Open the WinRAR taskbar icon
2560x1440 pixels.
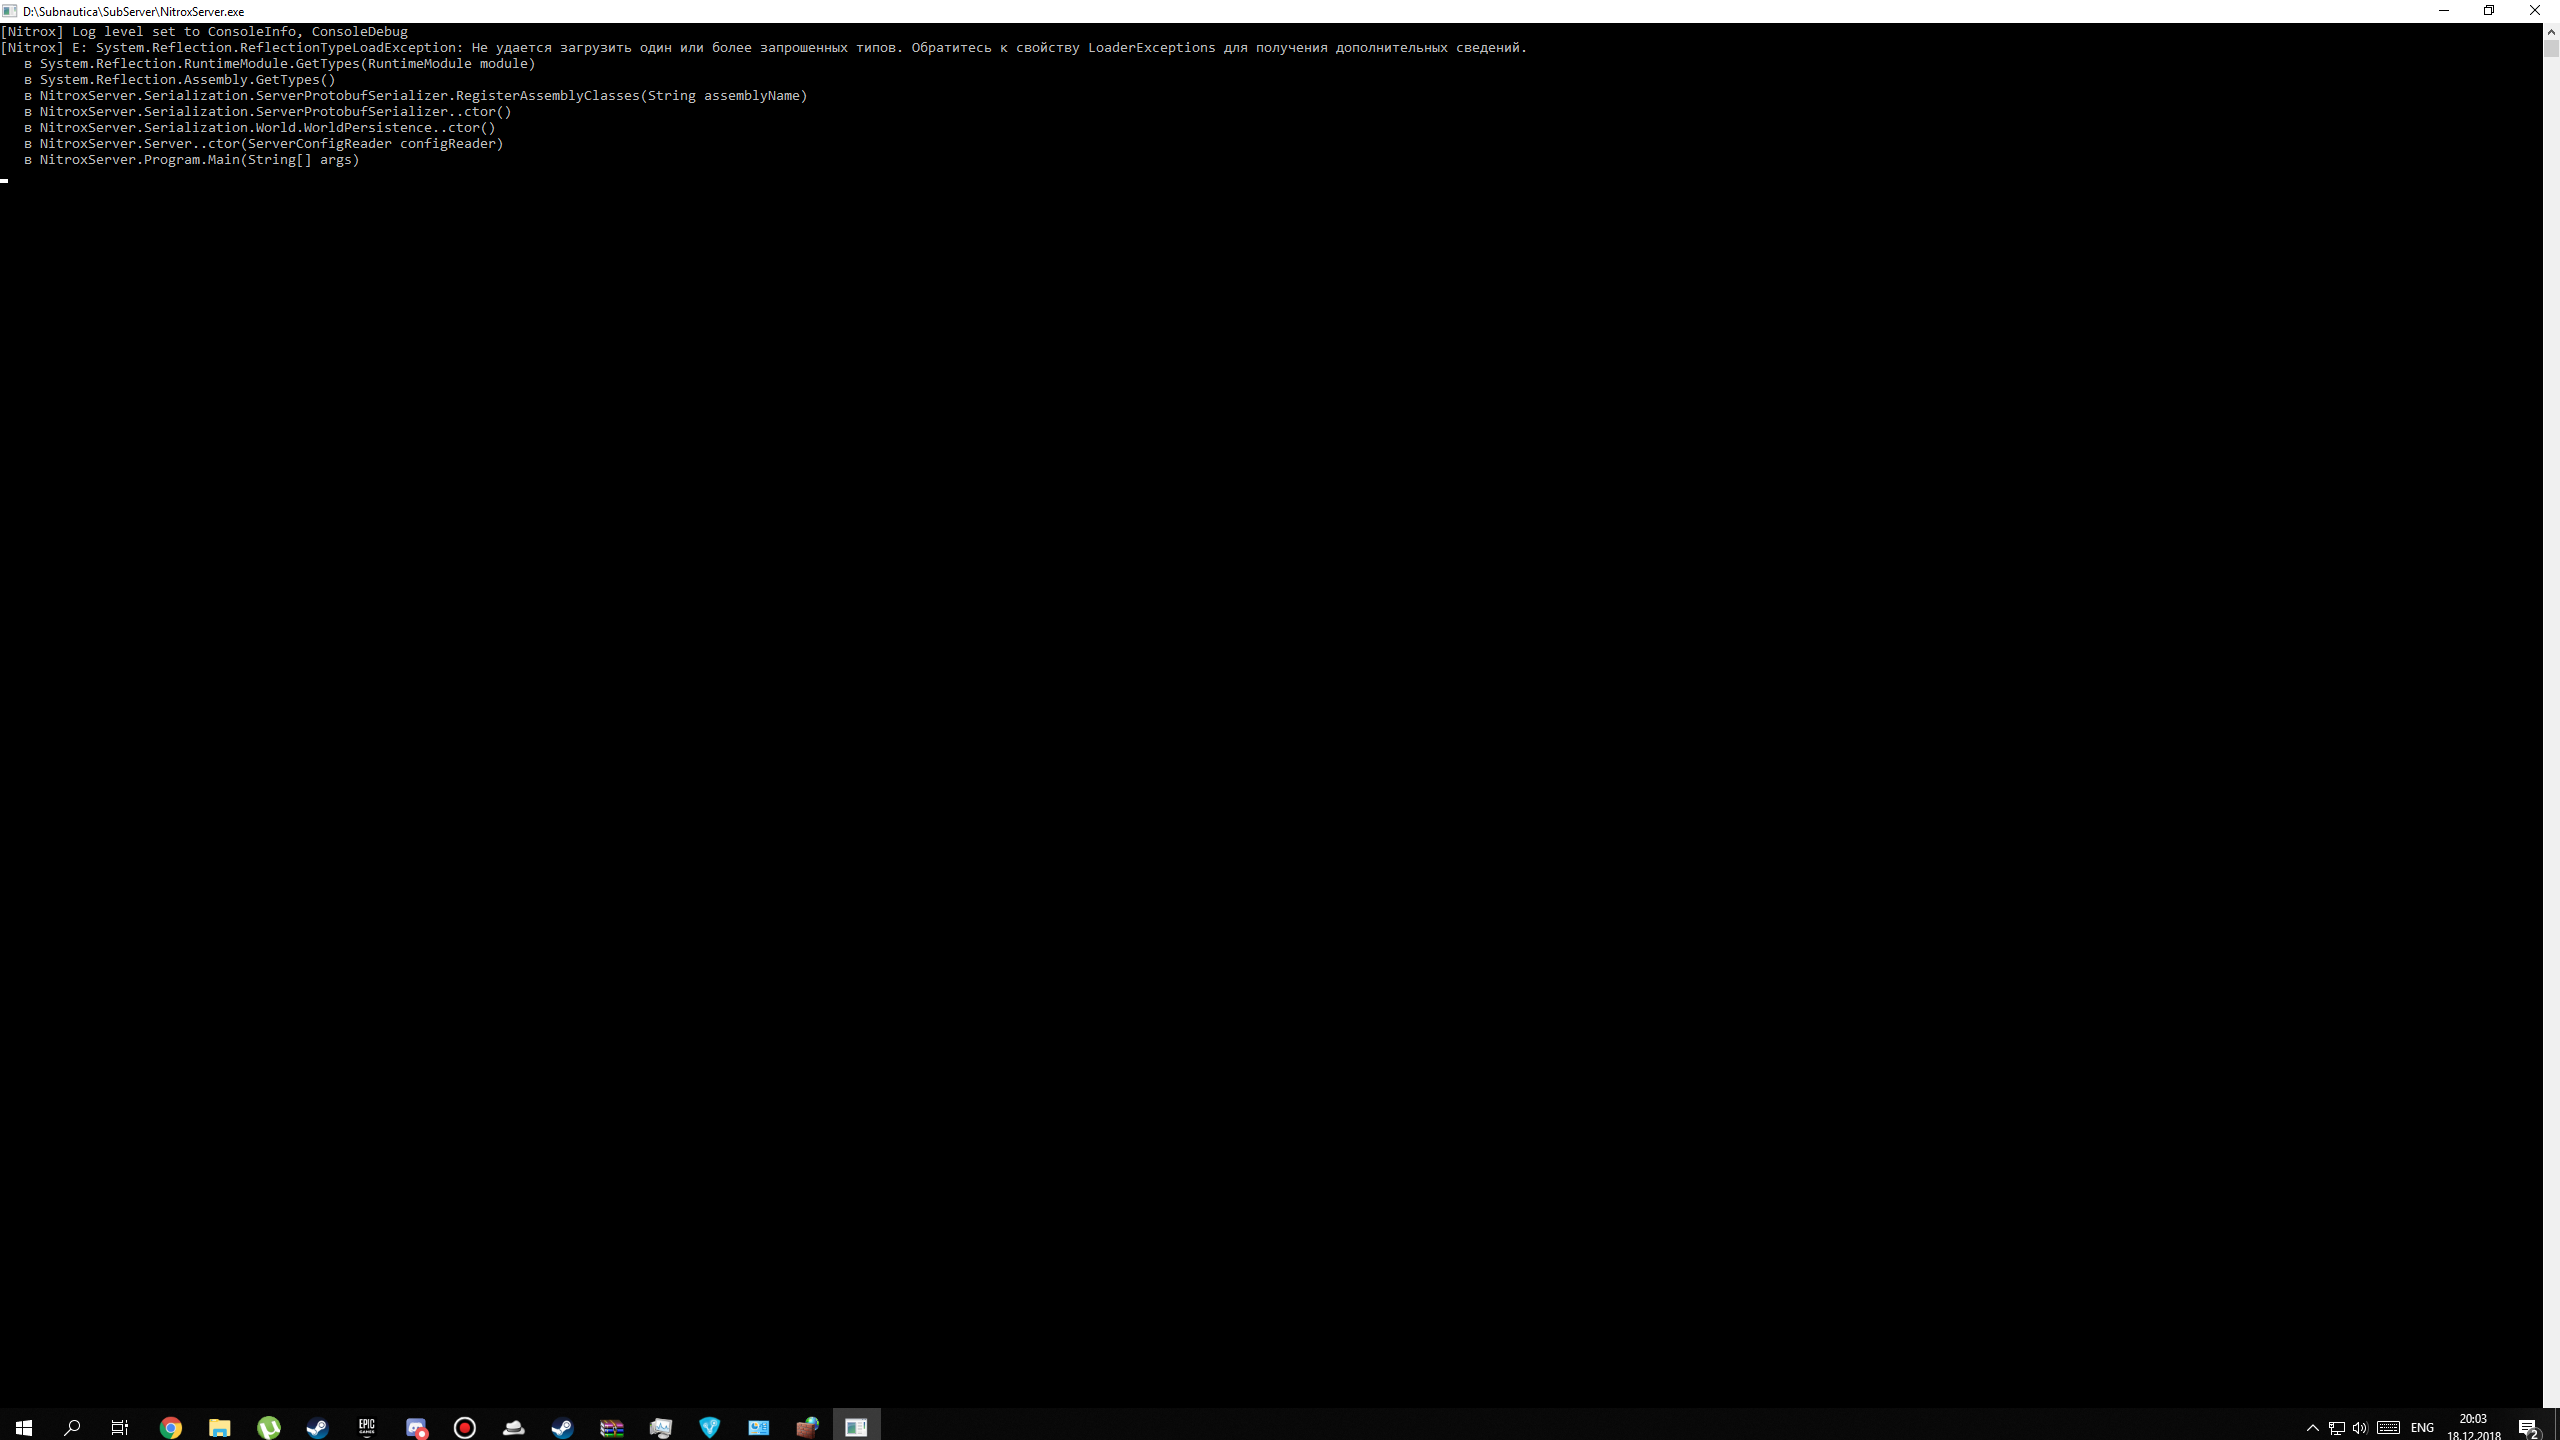pos(612,1427)
